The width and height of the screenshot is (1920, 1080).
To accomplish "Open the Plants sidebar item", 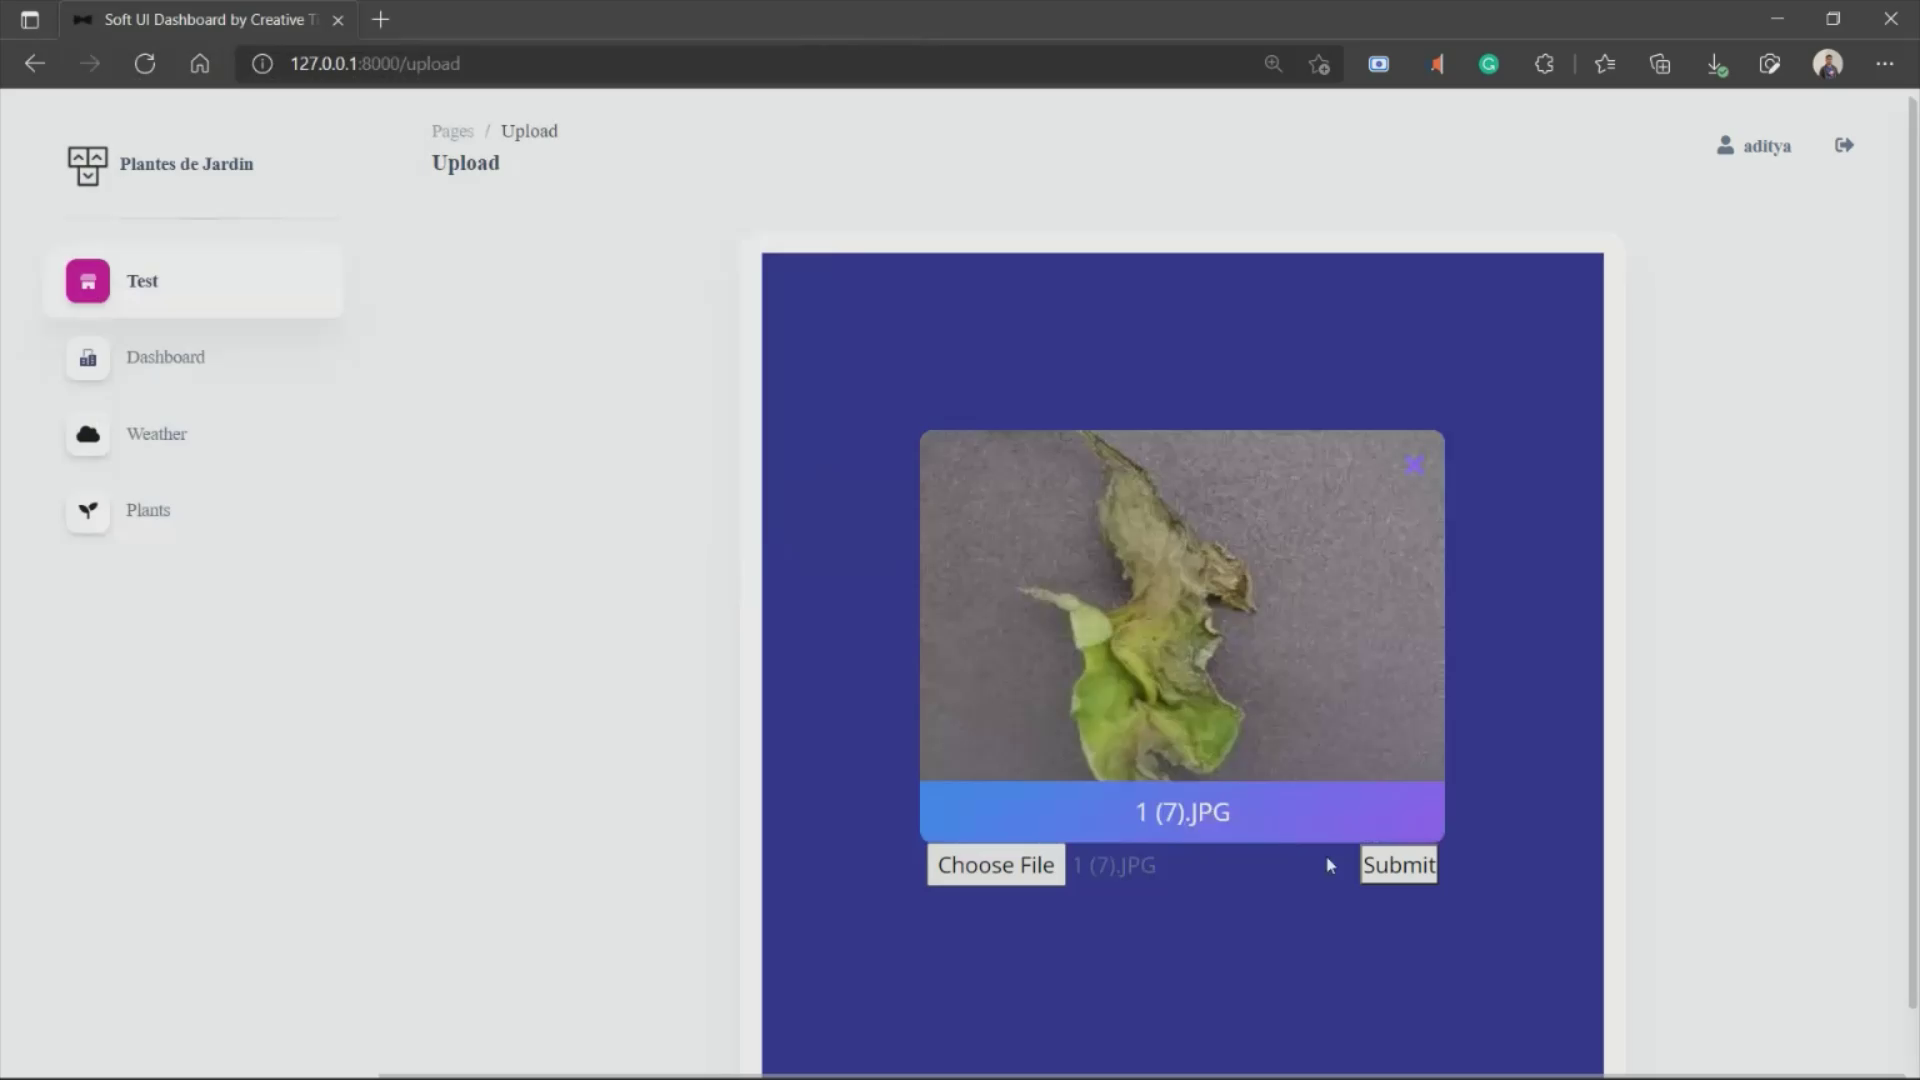I will pyautogui.click(x=148, y=510).
